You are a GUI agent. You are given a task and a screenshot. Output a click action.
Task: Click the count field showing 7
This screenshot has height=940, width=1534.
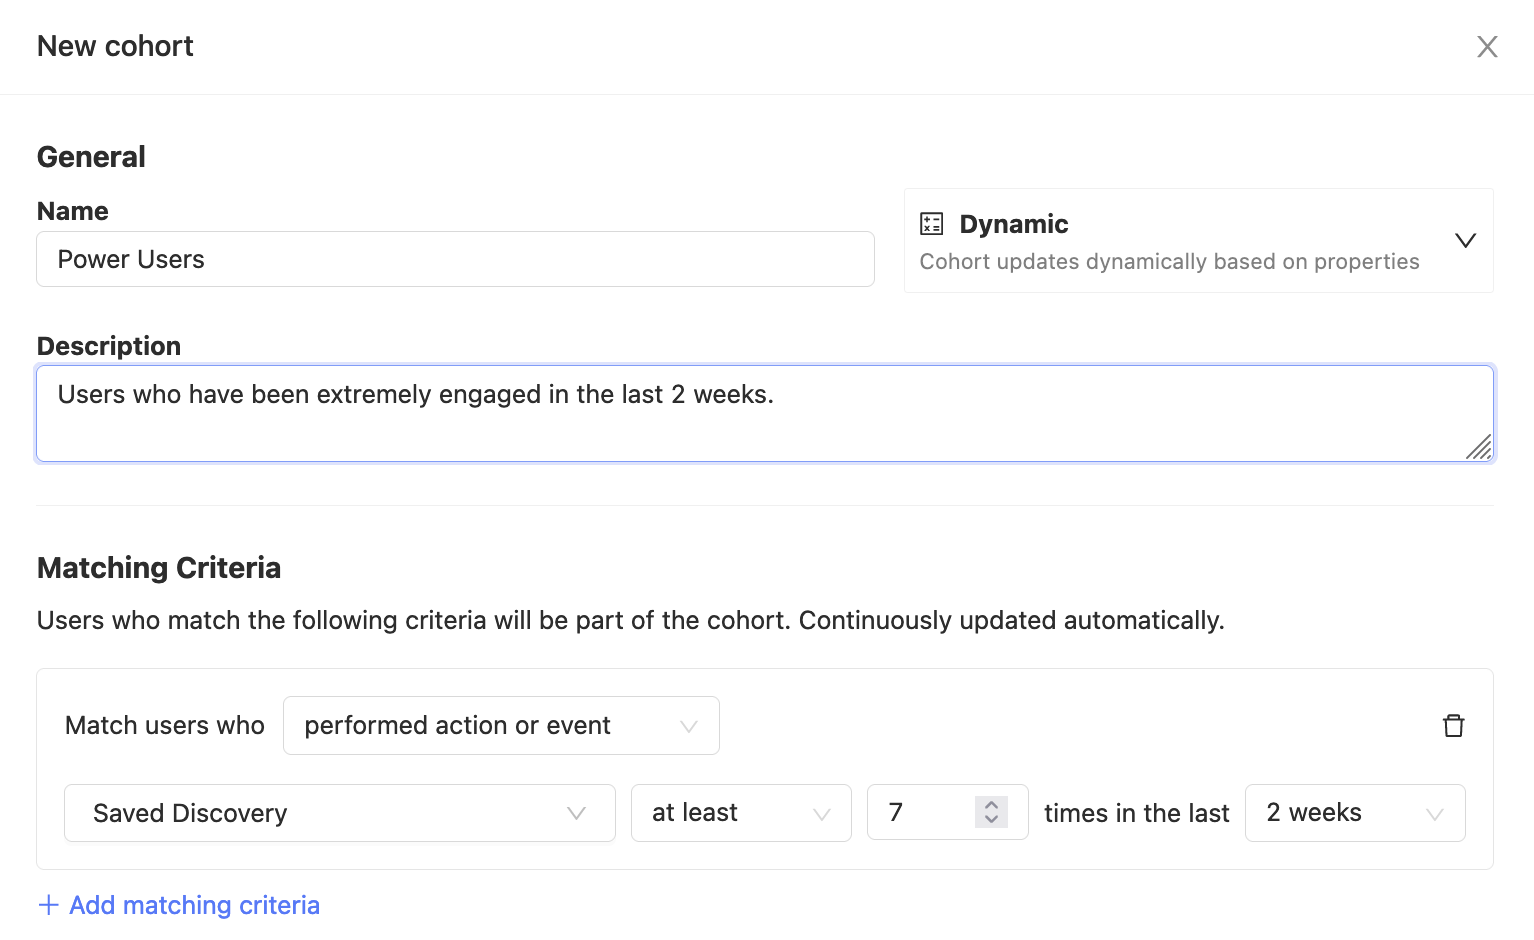(x=948, y=812)
